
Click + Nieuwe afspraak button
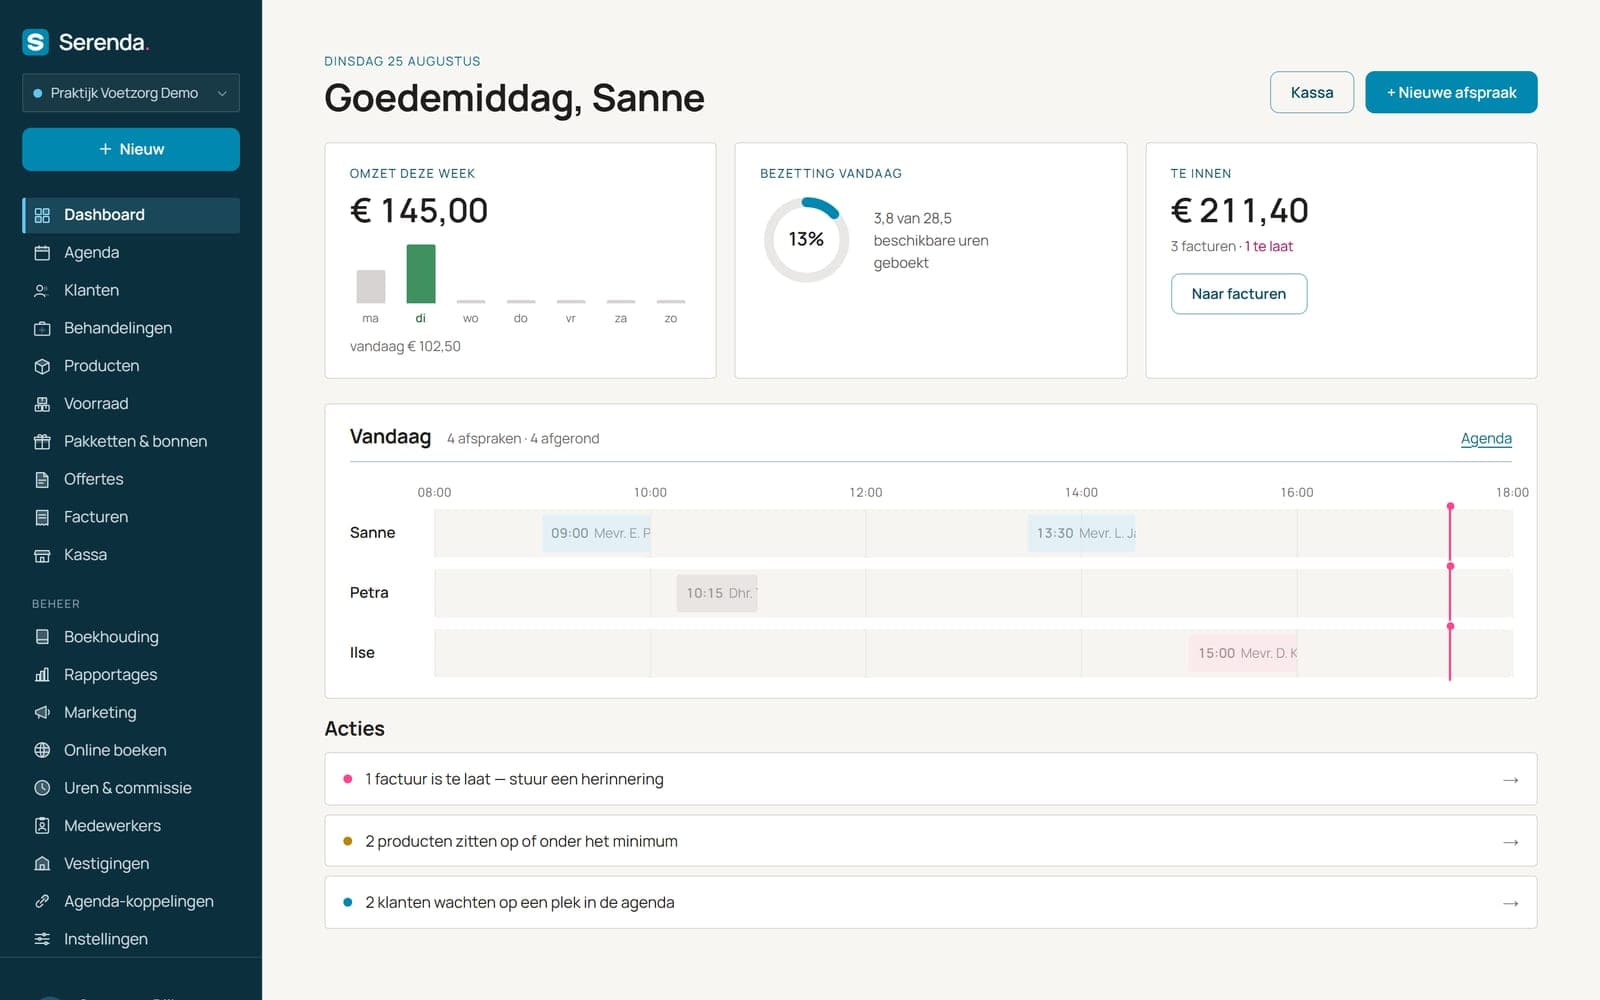click(1451, 92)
